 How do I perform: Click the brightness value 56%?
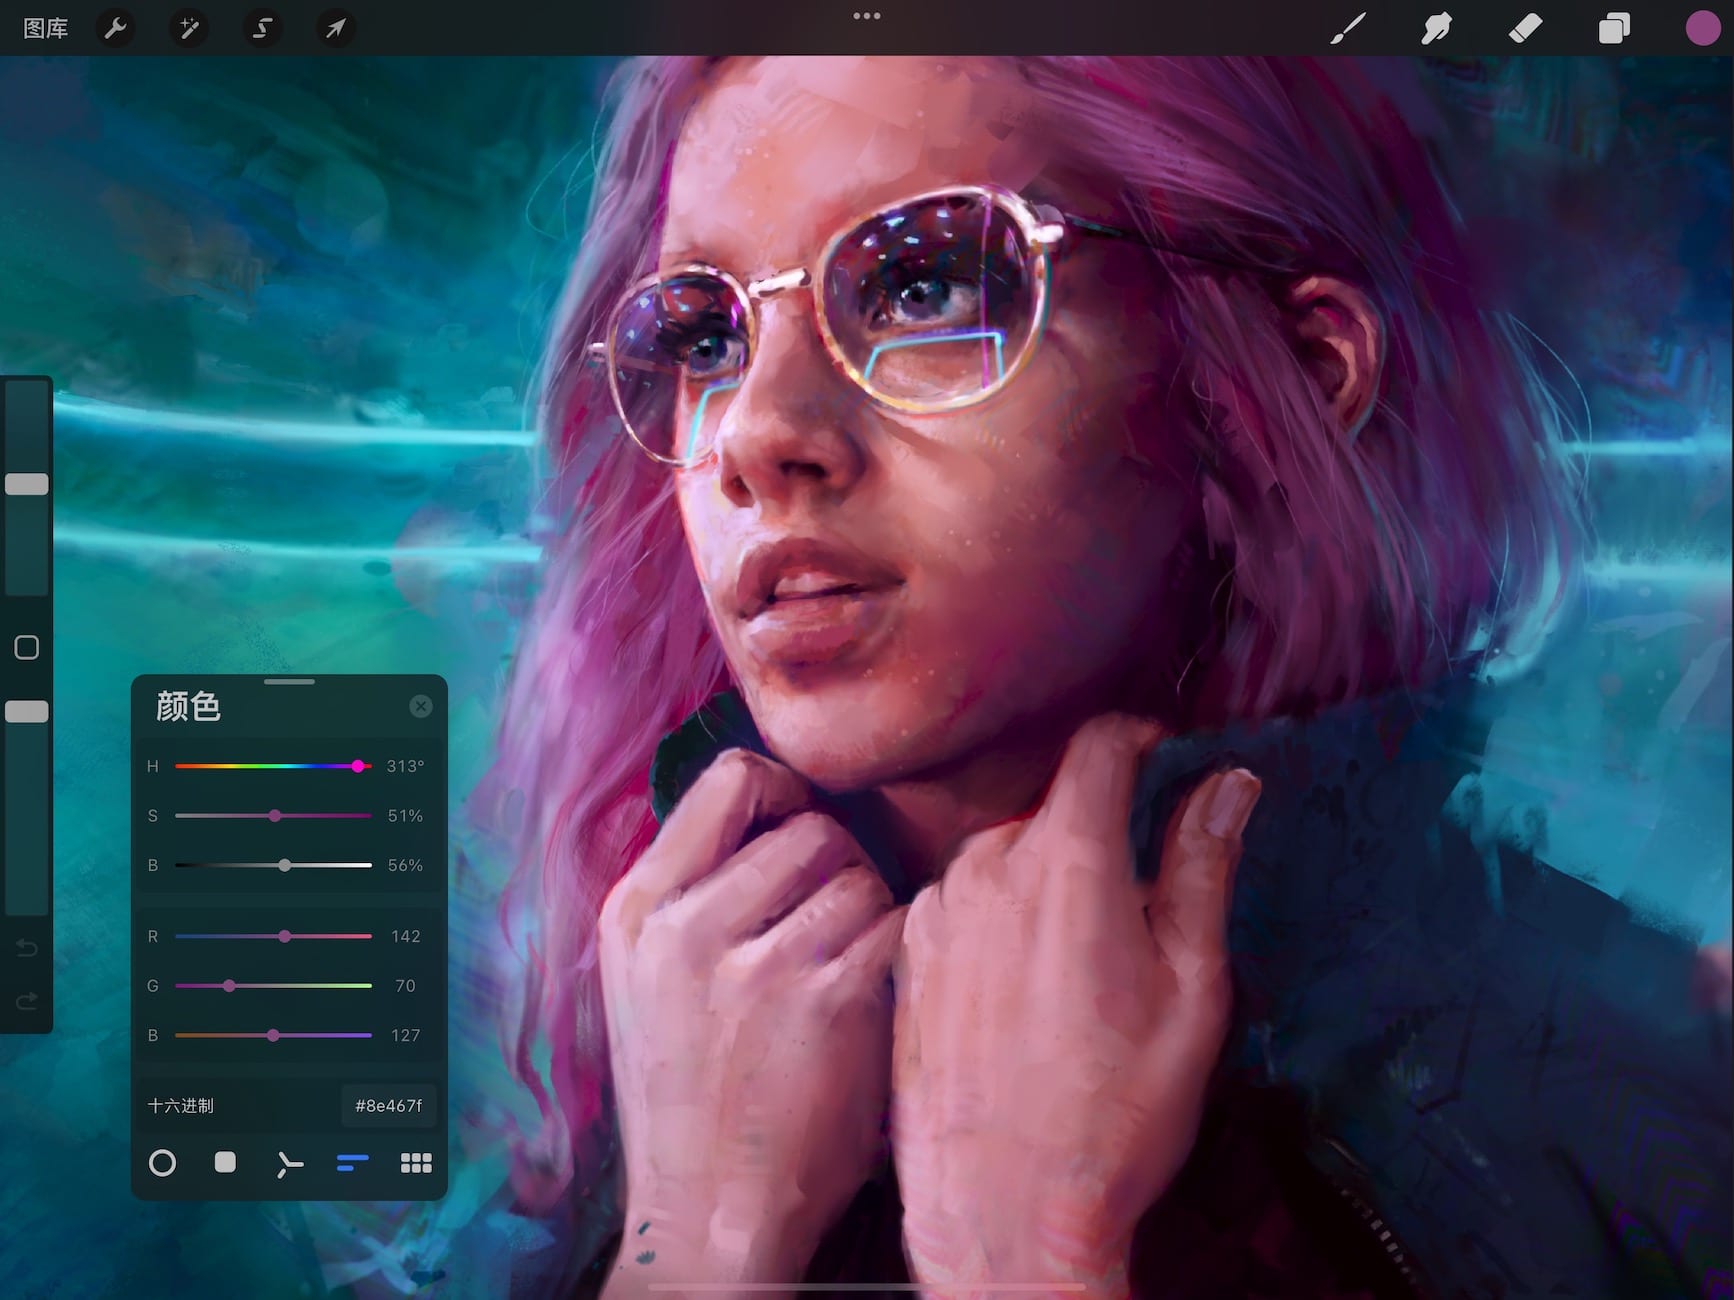(x=405, y=865)
